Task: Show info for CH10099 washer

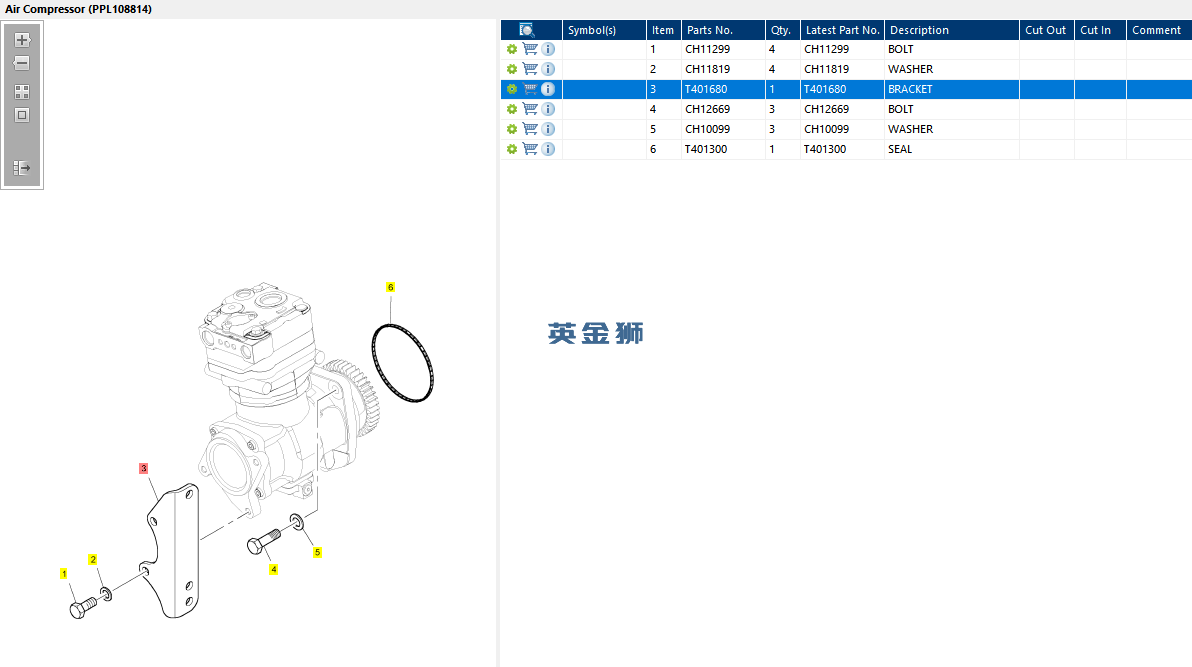Action: coord(548,129)
